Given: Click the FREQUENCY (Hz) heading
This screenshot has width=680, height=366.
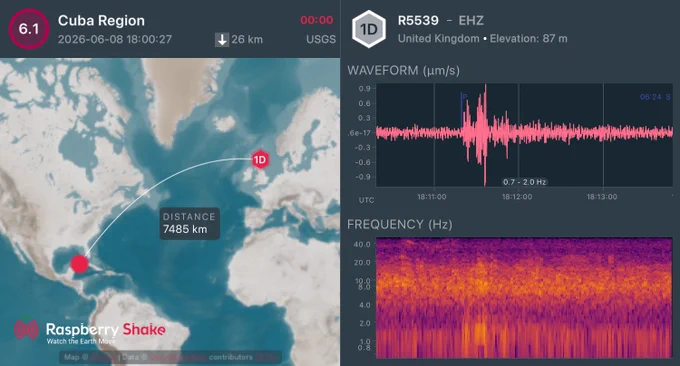Looking at the screenshot, I should (399, 224).
